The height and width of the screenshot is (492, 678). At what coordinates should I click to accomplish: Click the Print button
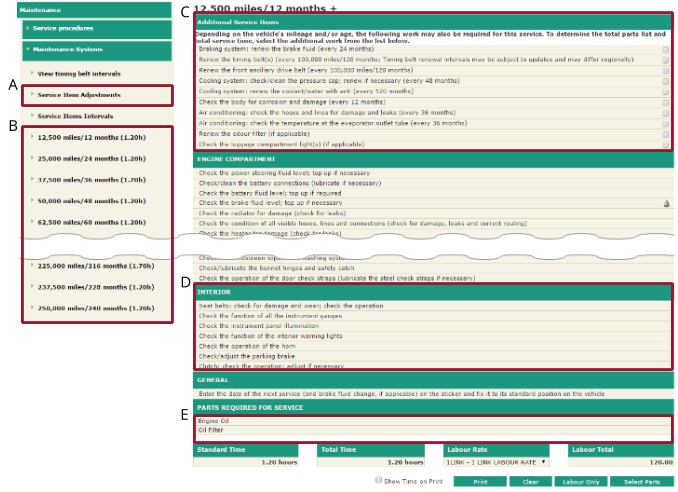[x=480, y=481]
